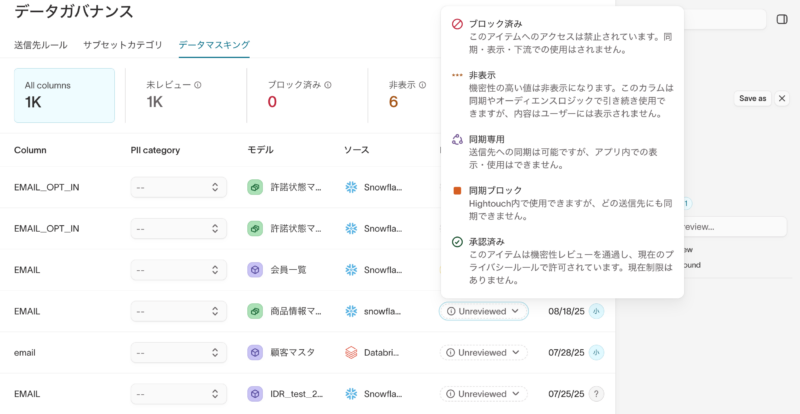
Task: Click snowflake icon in 商品情報マ... row
Action: [351, 311]
